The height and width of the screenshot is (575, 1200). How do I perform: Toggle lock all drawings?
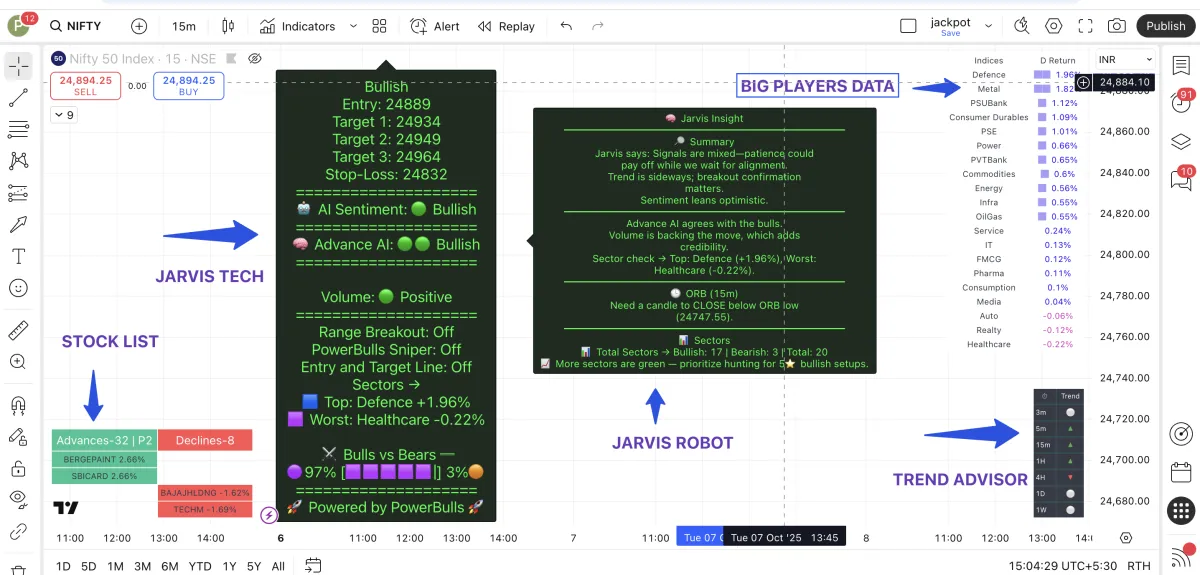pyautogui.click(x=18, y=468)
